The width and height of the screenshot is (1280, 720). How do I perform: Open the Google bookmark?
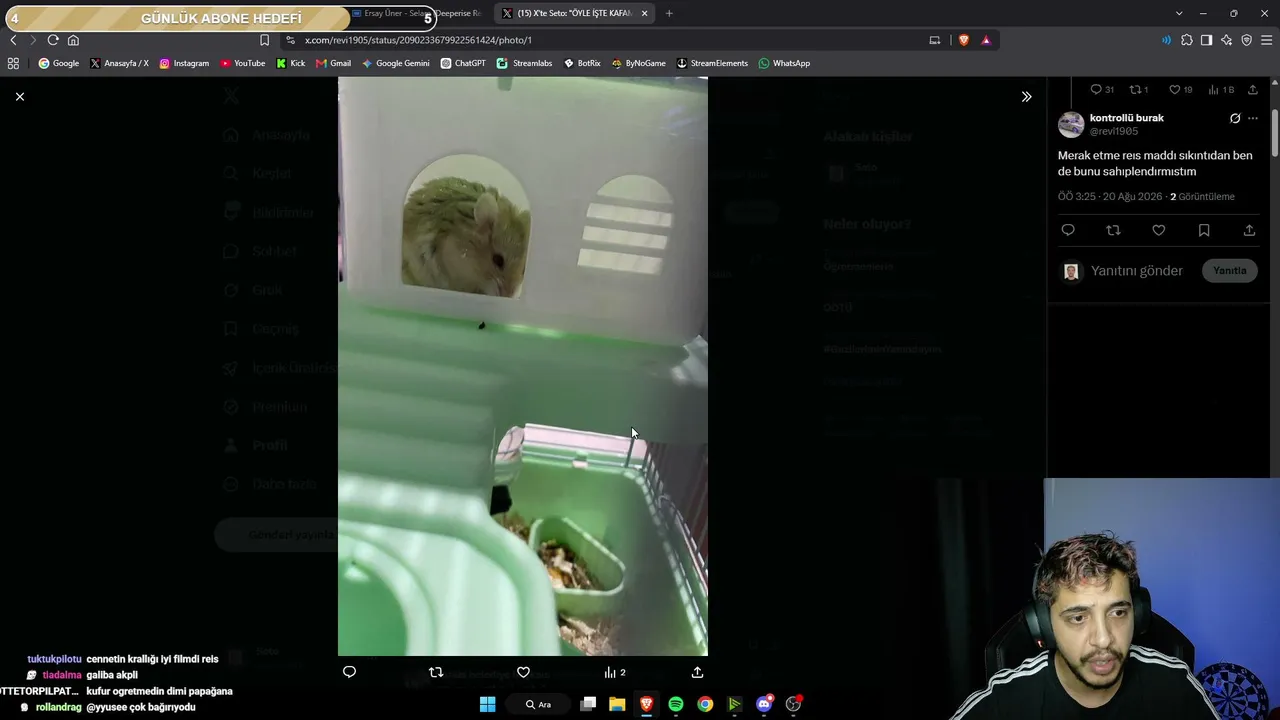pos(58,63)
